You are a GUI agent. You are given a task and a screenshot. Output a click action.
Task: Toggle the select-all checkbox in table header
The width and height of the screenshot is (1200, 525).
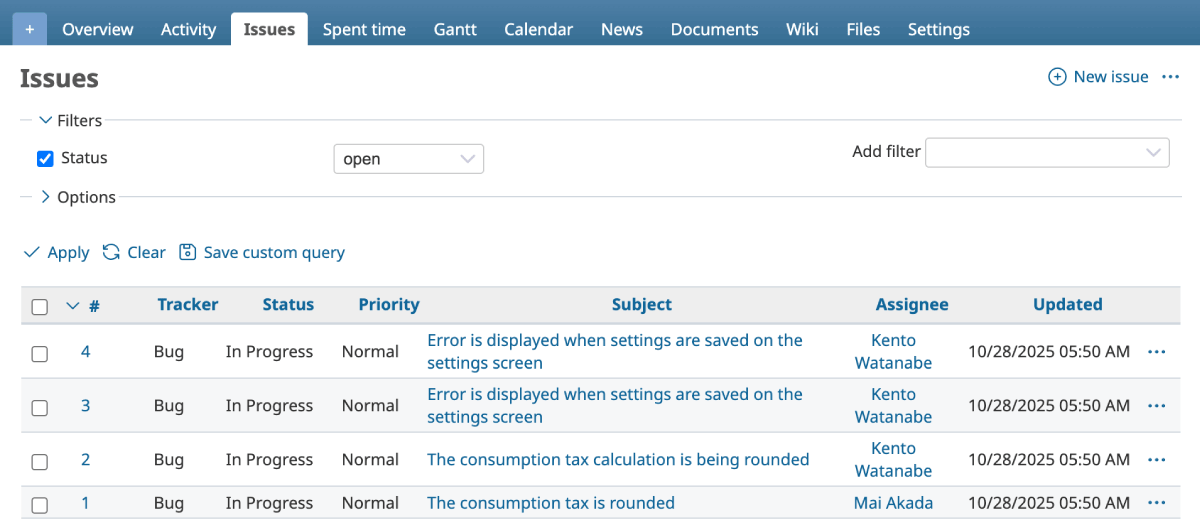[x=40, y=306]
